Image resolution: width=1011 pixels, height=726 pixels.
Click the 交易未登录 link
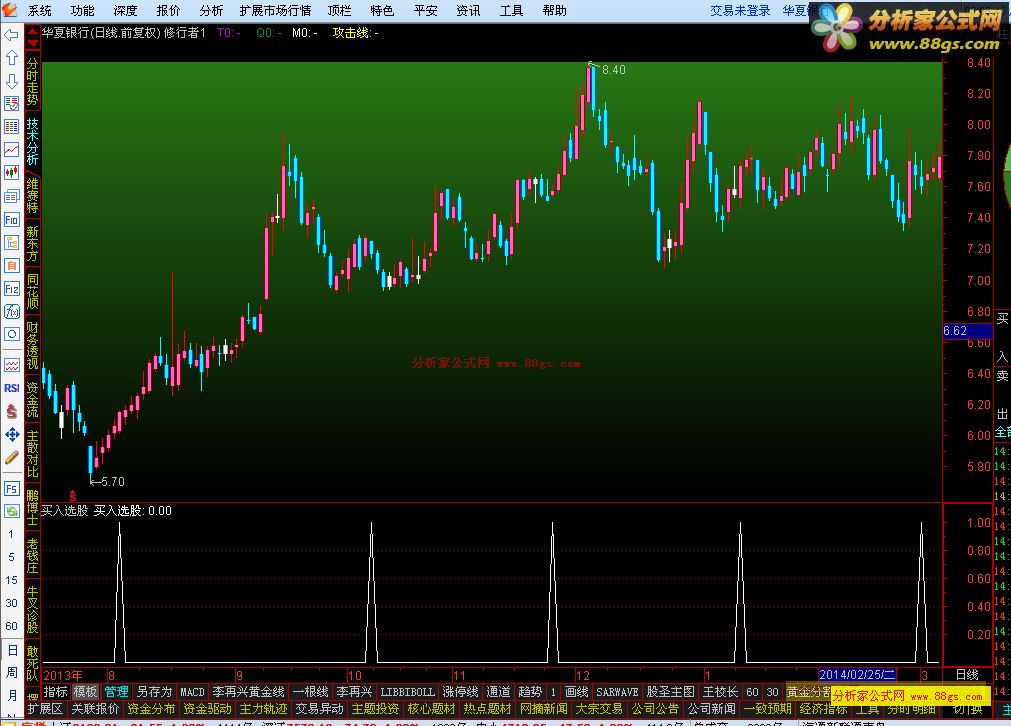click(x=740, y=10)
